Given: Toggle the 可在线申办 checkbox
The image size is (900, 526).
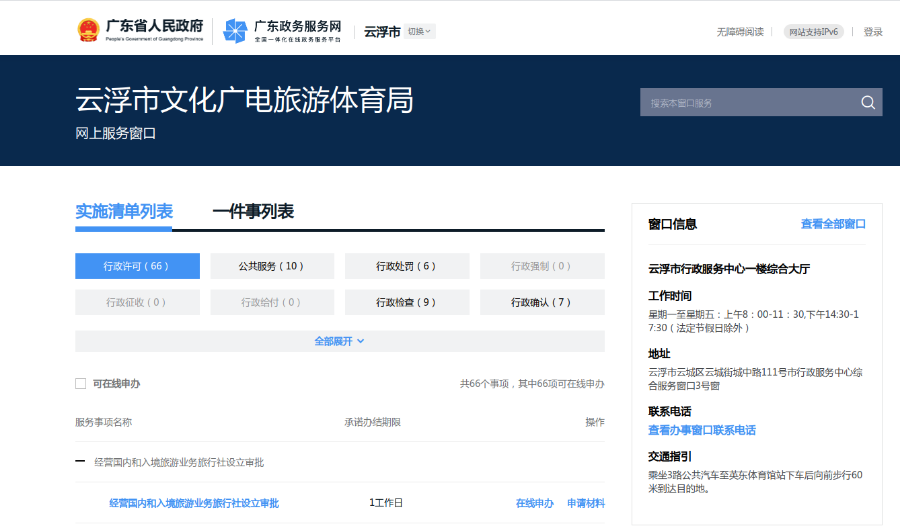Looking at the screenshot, I should point(81,383).
